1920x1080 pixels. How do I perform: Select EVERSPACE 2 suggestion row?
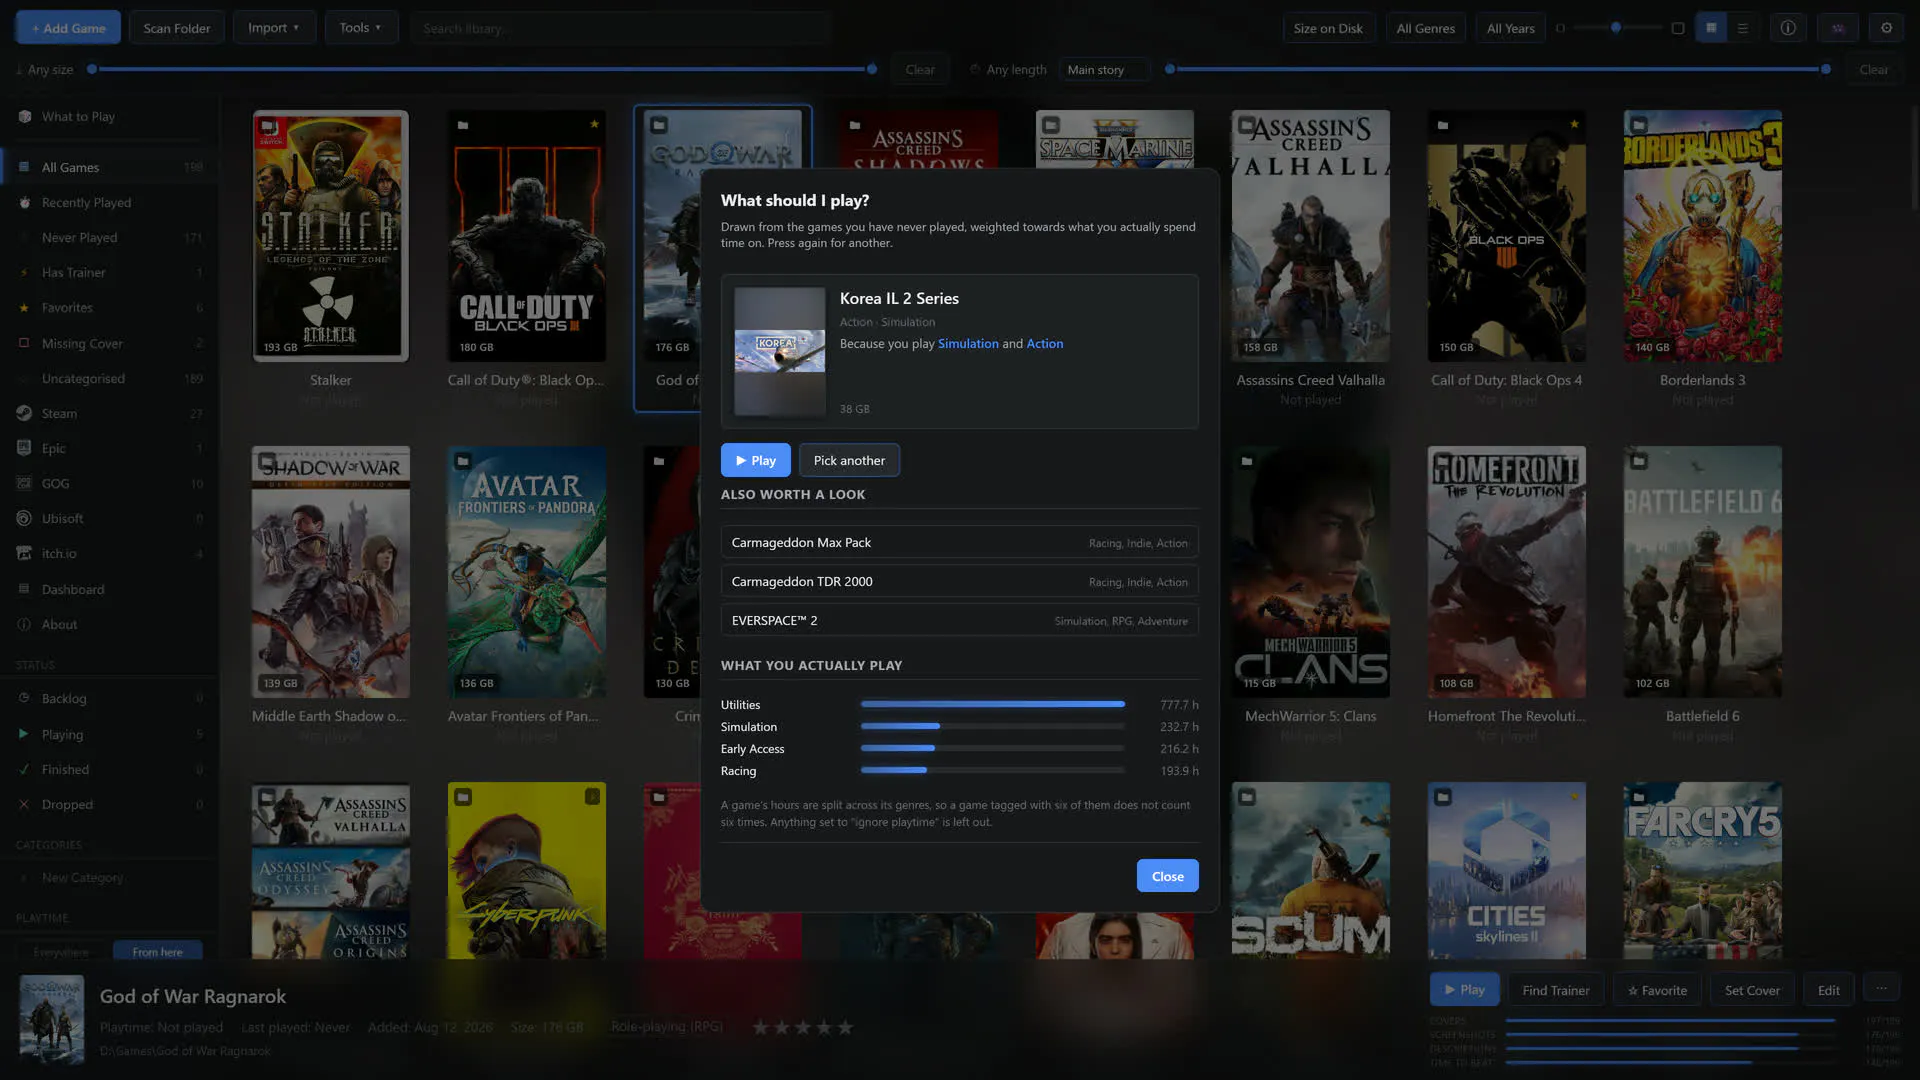[x=959, y=620]
